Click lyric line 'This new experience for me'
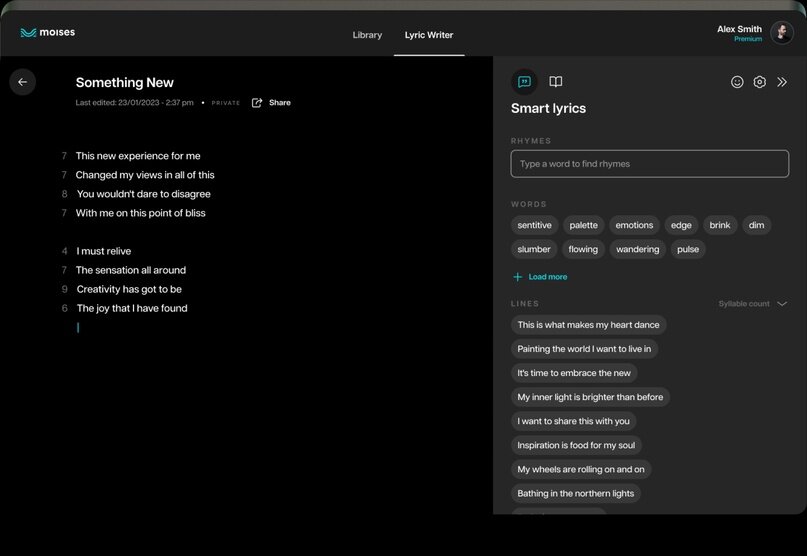 pyautogui.click(x=138, y=156)
